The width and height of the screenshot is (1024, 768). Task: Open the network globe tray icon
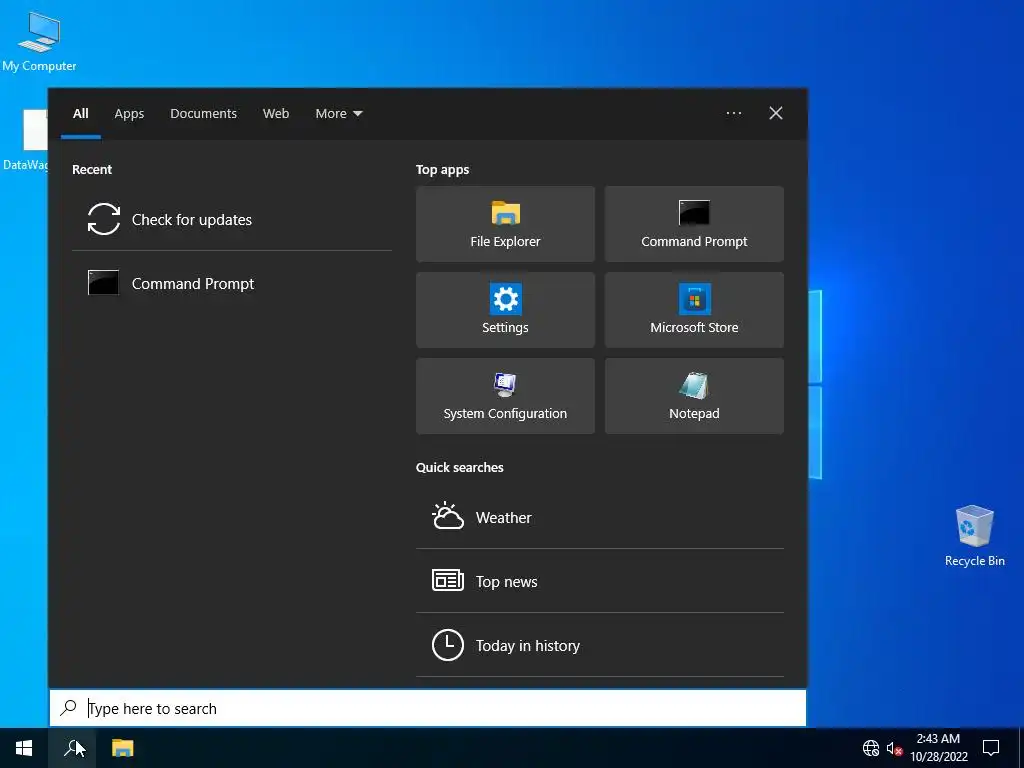click(x=871, y=748)
